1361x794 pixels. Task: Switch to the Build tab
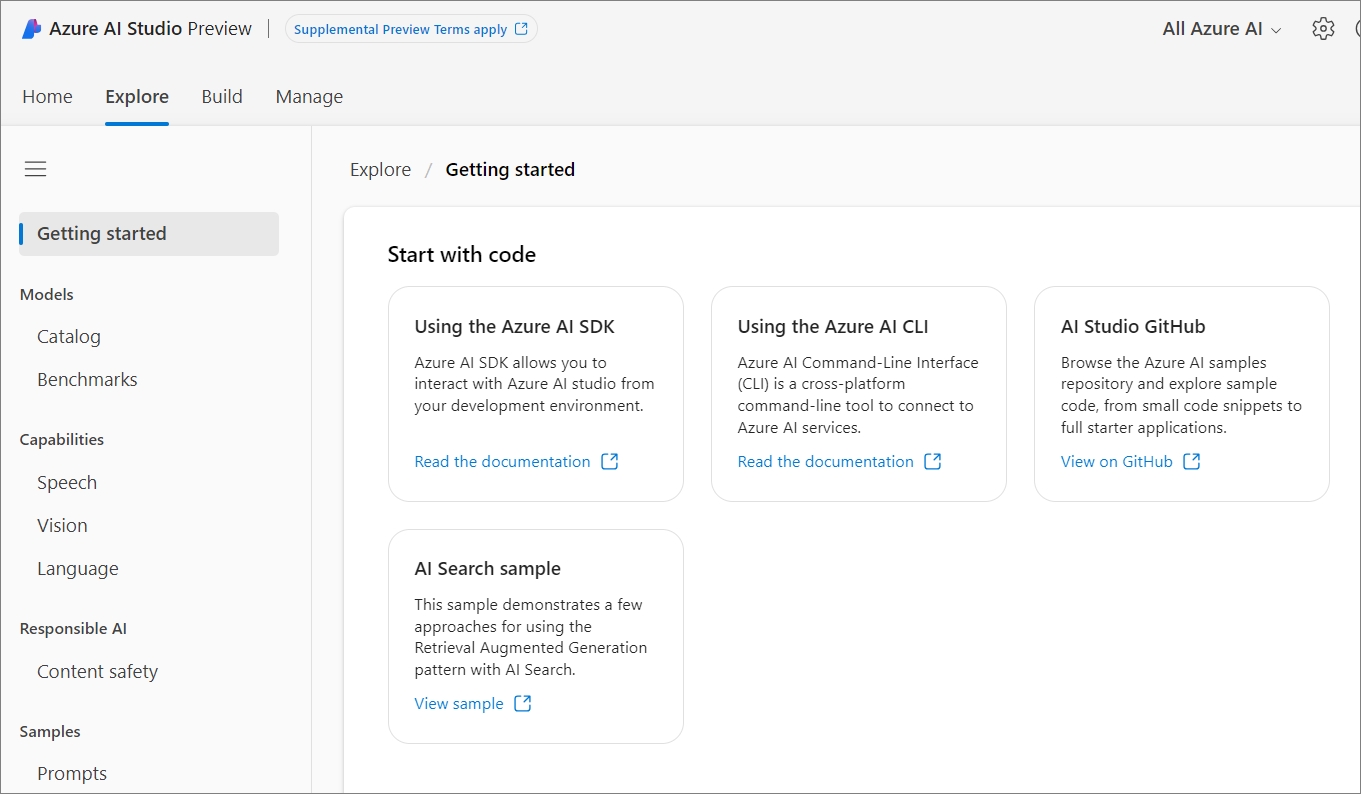click(222, 97)
